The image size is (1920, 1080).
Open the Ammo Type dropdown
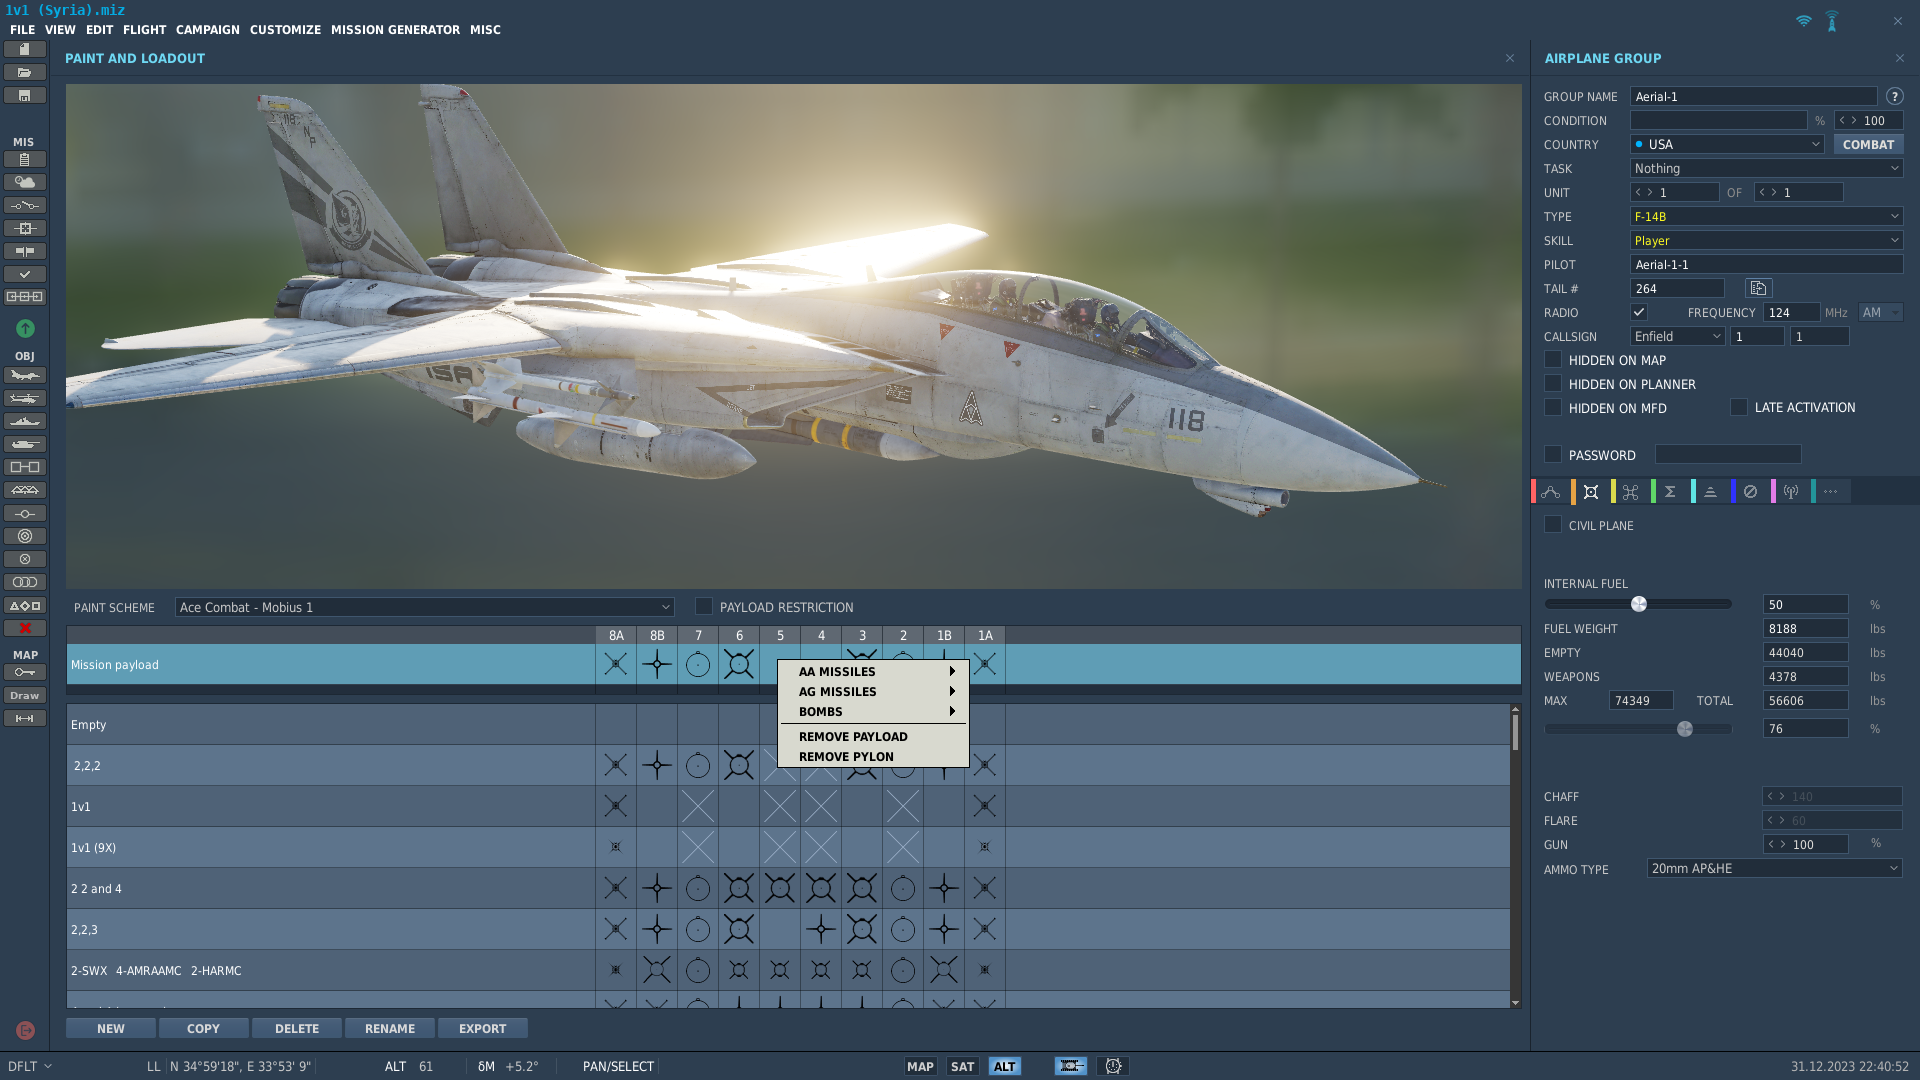pyautogui.click(x=1774, y=868)
